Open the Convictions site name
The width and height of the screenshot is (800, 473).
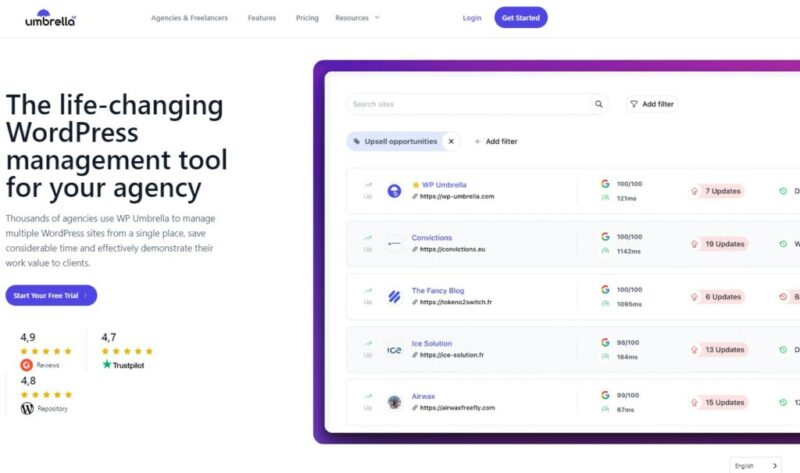(432, 238)
